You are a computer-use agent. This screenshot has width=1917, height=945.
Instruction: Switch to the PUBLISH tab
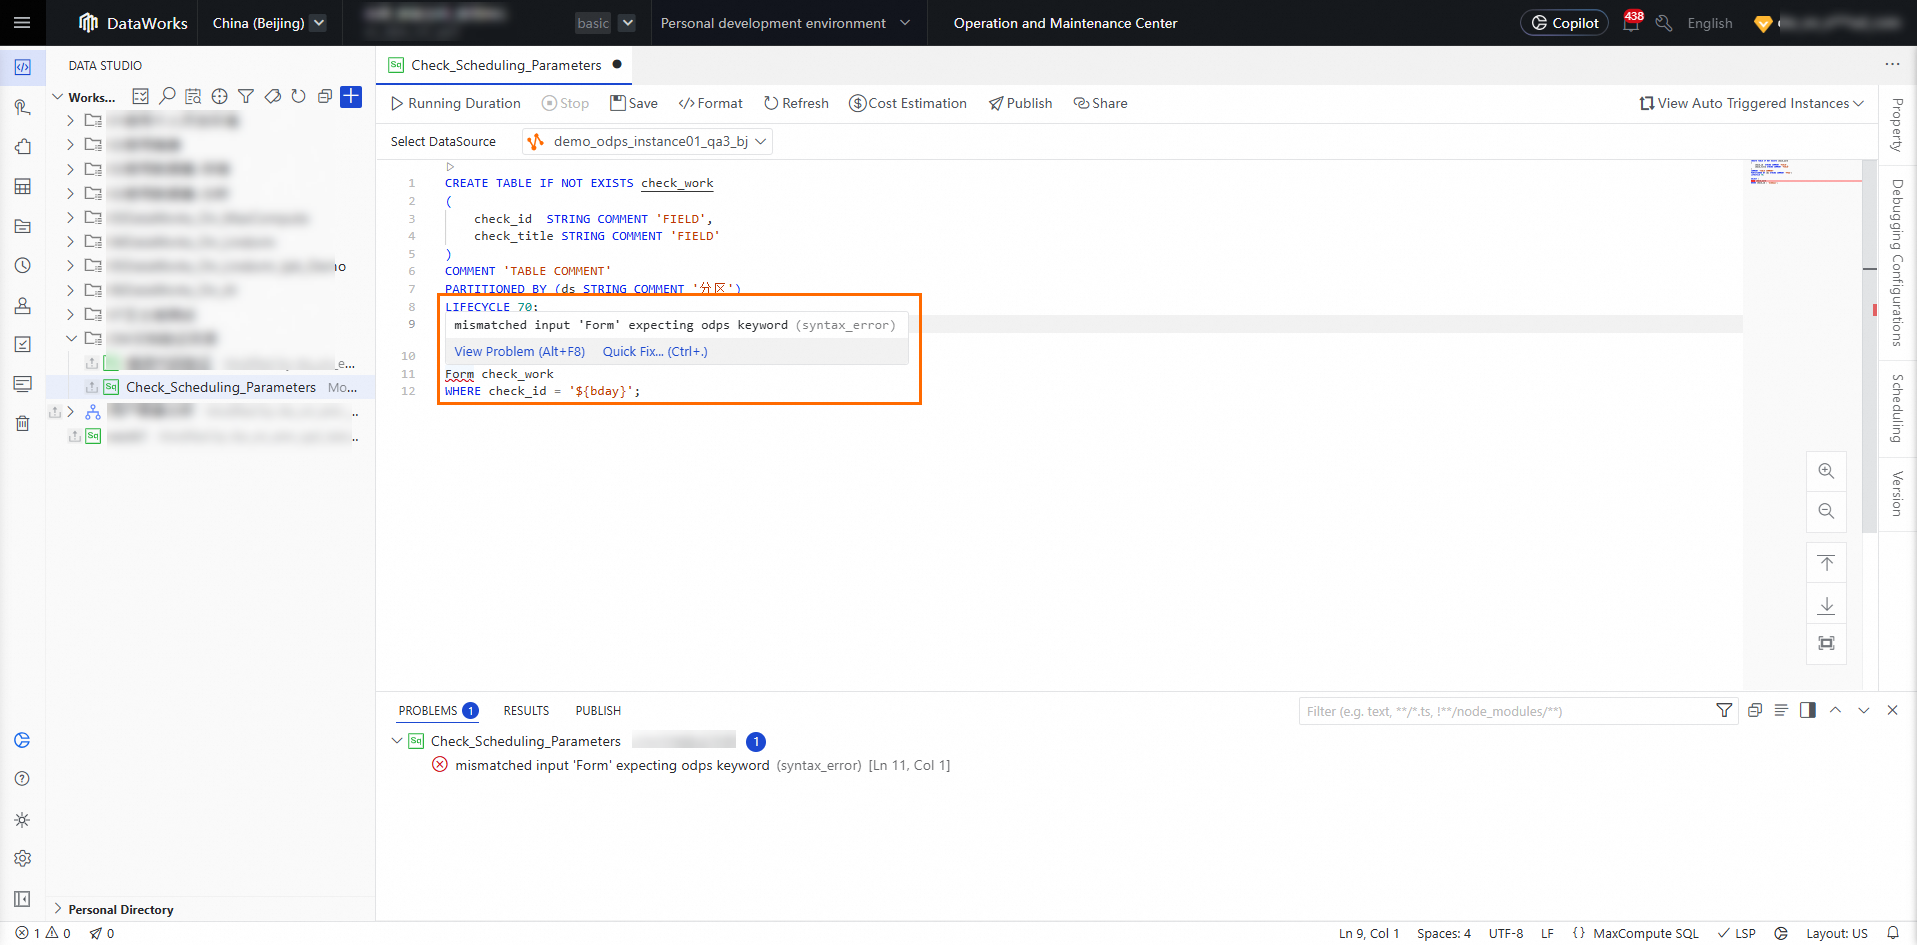tap(598, 711)
